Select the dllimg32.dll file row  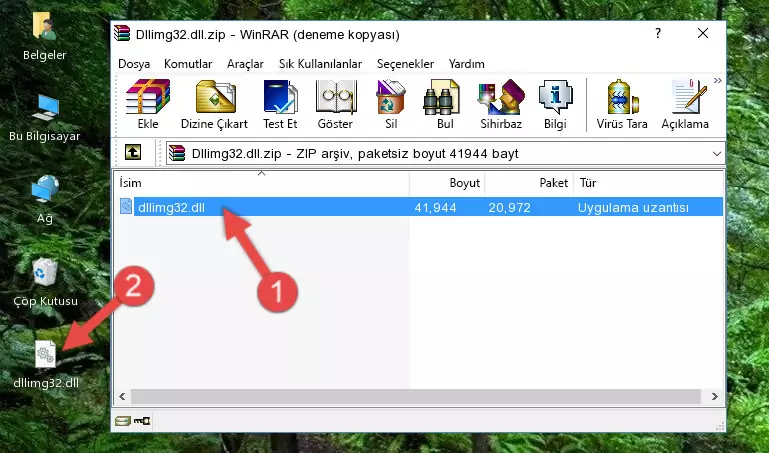(x=419, y=207)
